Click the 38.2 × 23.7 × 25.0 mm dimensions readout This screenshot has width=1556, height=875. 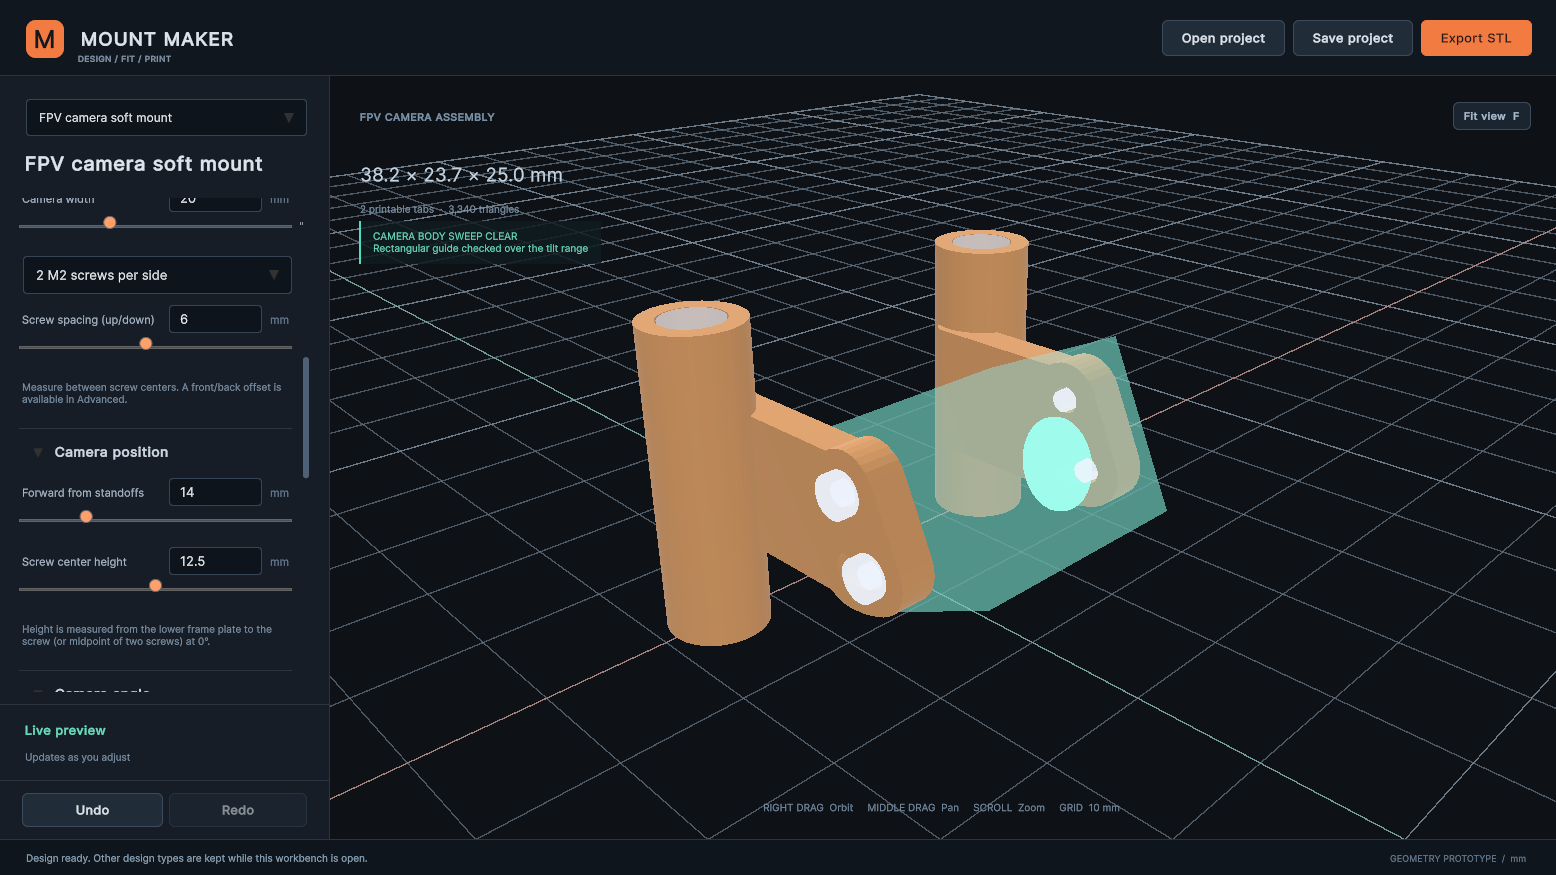461,175
